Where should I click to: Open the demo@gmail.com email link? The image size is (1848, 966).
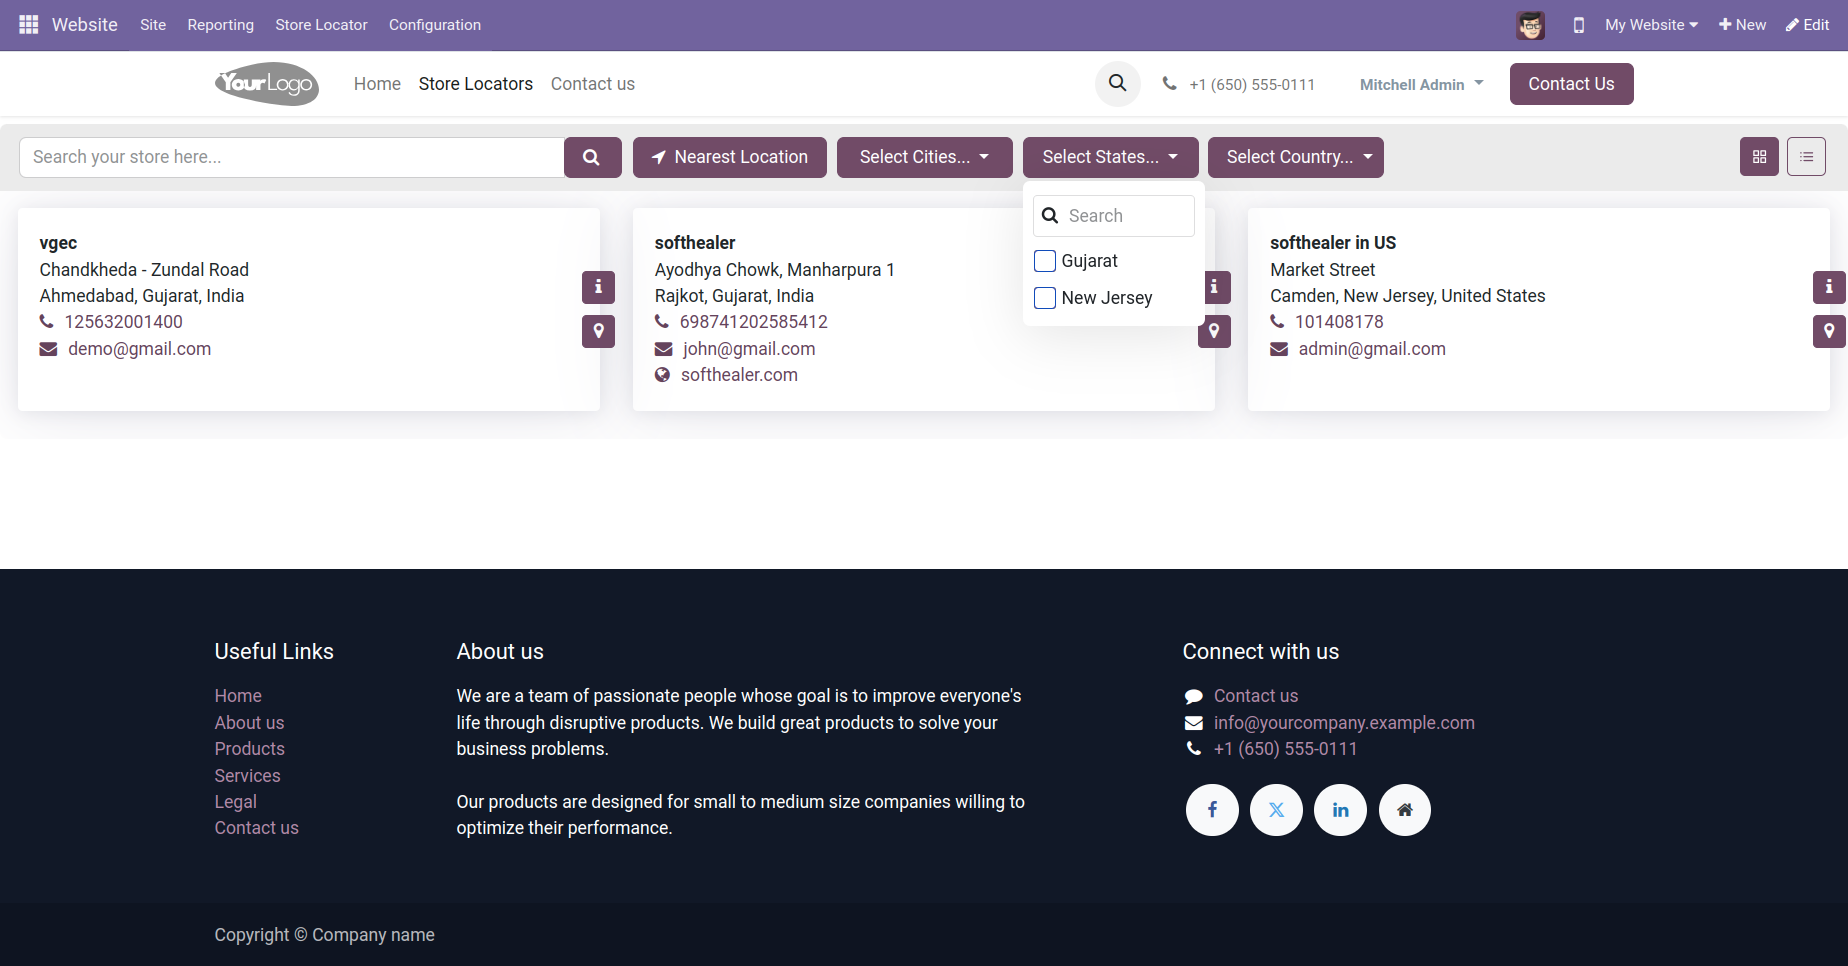pos(140,349)
